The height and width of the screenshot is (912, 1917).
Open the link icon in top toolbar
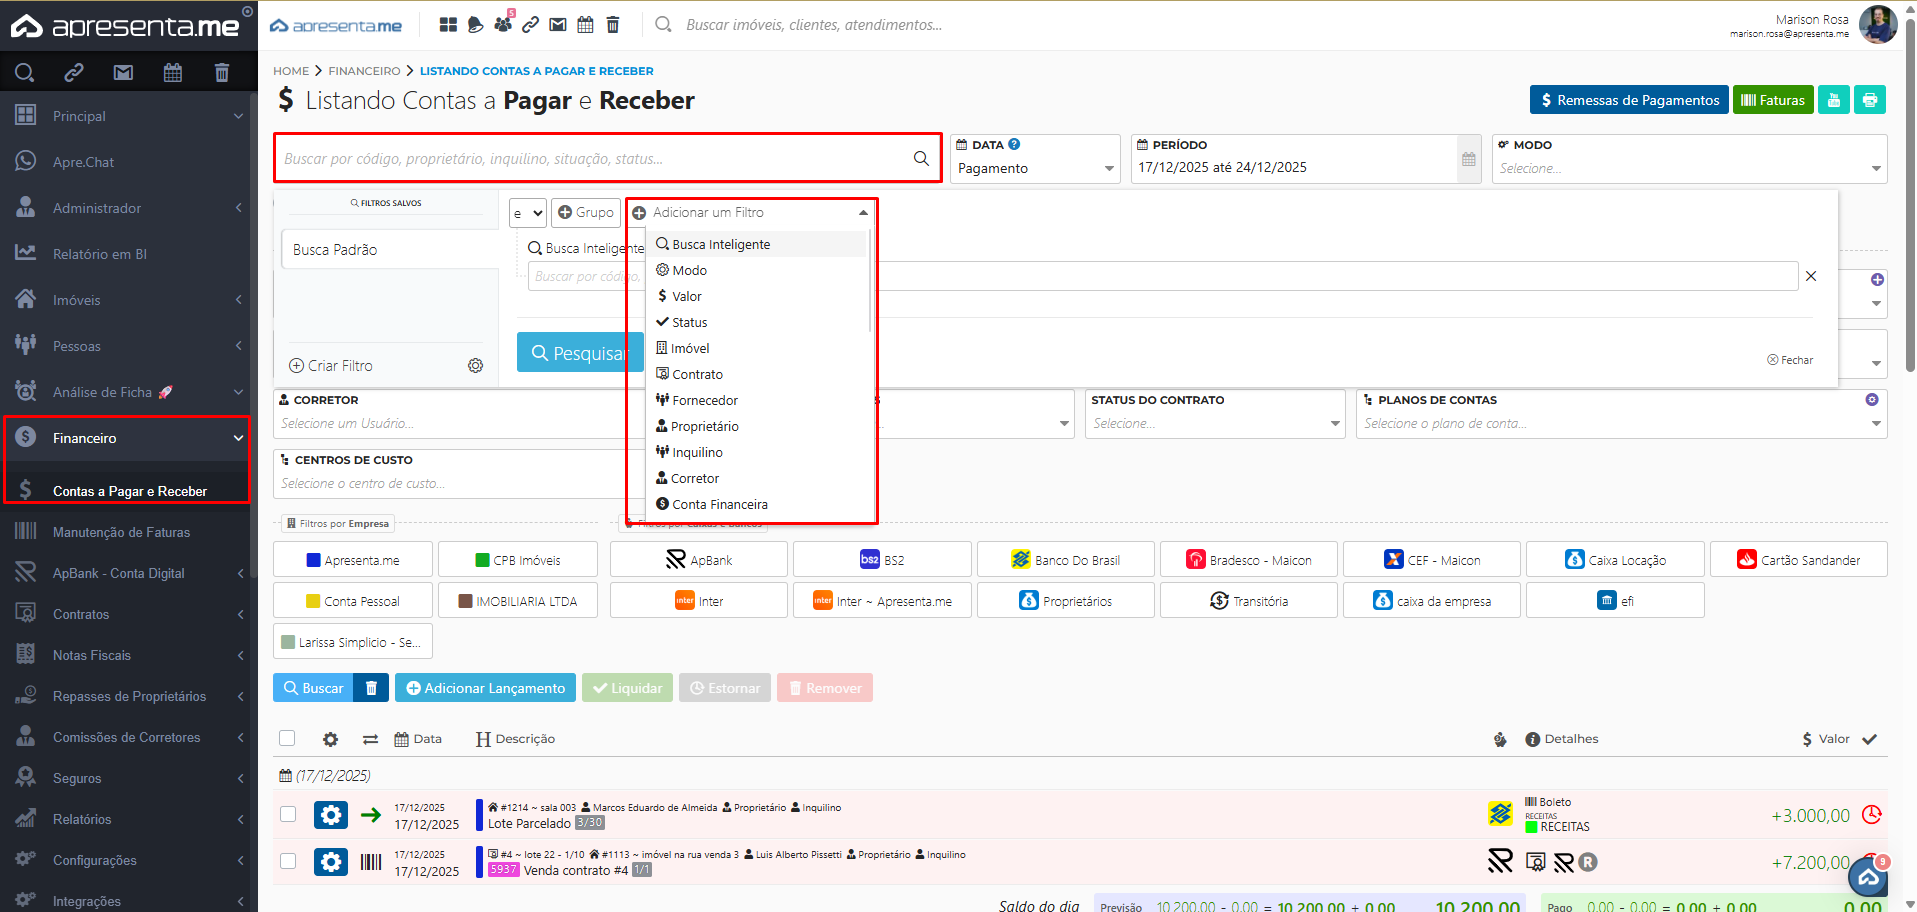pos(530,24)
